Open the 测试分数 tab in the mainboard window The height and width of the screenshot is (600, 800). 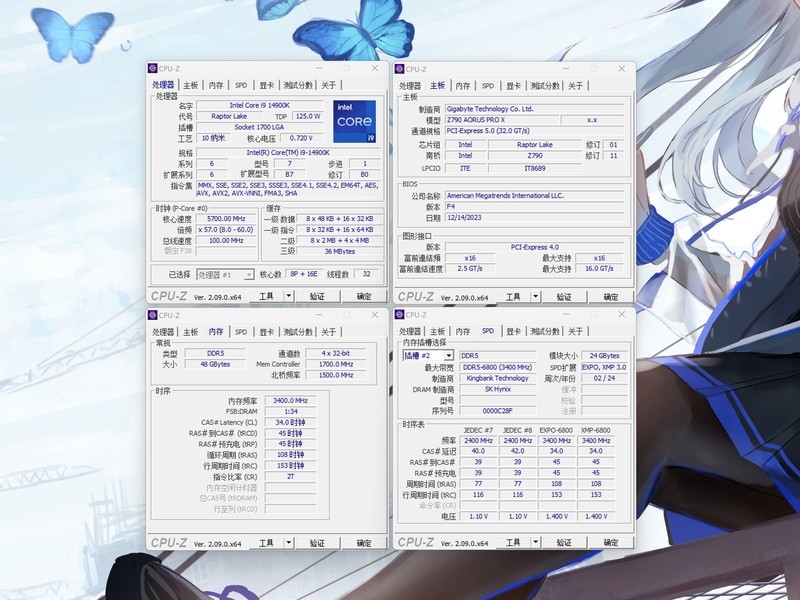pos(545,86)
